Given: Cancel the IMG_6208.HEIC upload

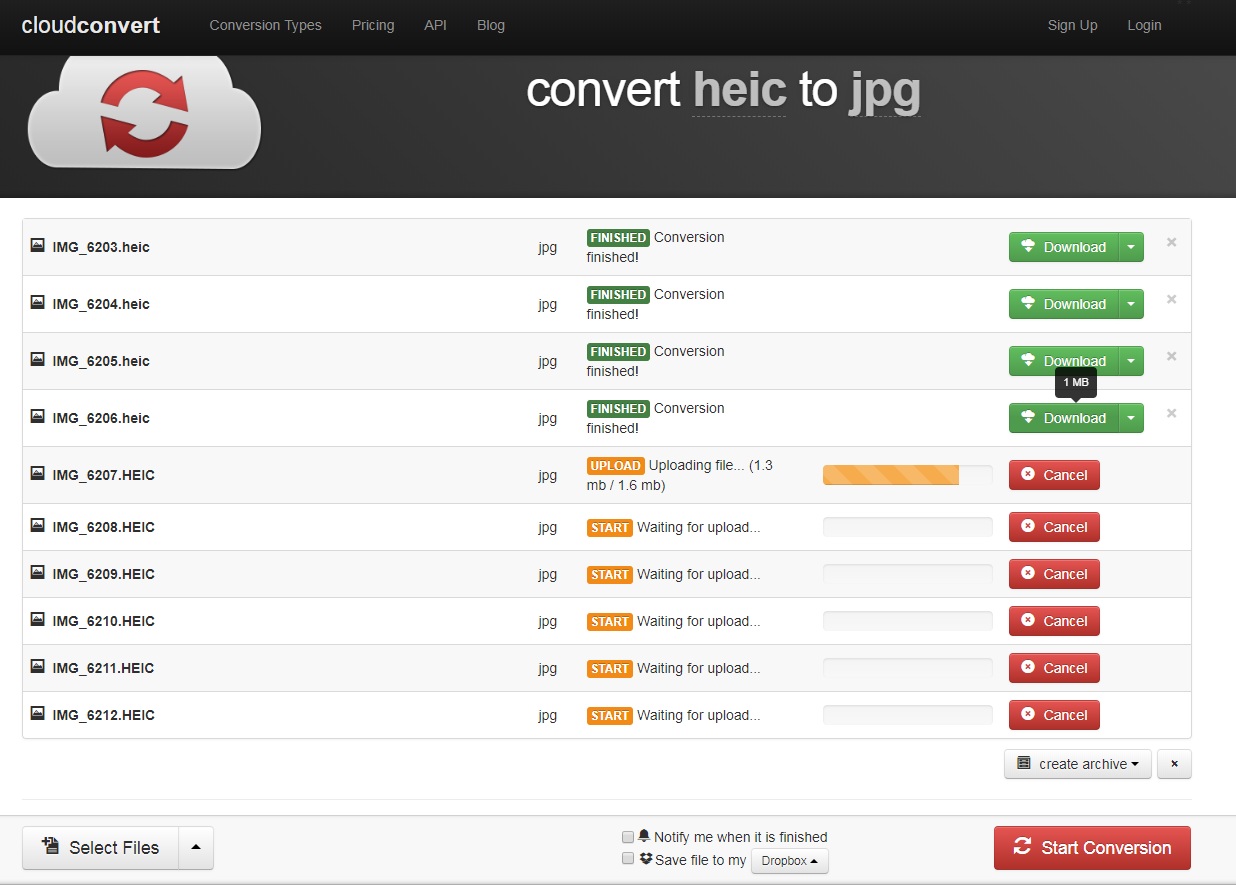Looking at the screenshot, I should (1054, 527).
